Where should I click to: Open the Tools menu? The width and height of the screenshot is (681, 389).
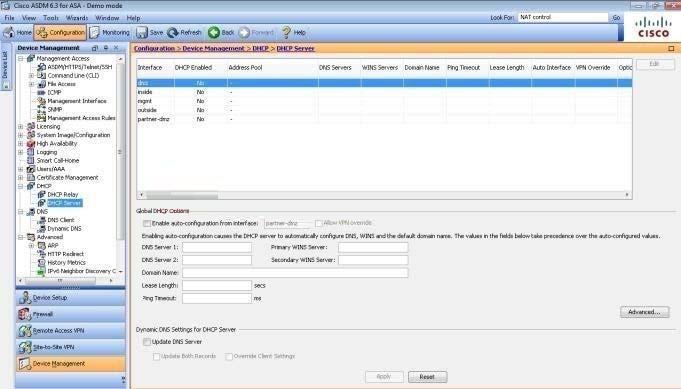(51, 18)
